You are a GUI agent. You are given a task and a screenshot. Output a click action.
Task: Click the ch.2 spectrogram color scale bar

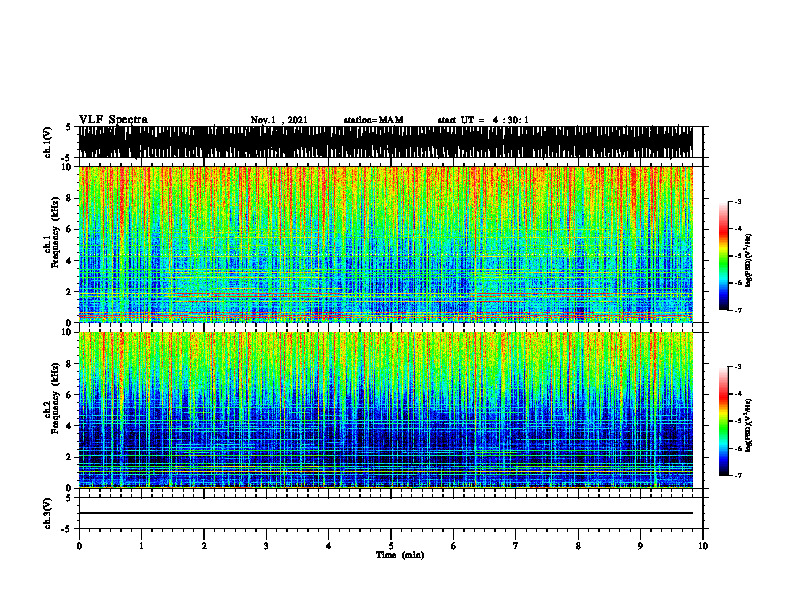pos(723,421)
